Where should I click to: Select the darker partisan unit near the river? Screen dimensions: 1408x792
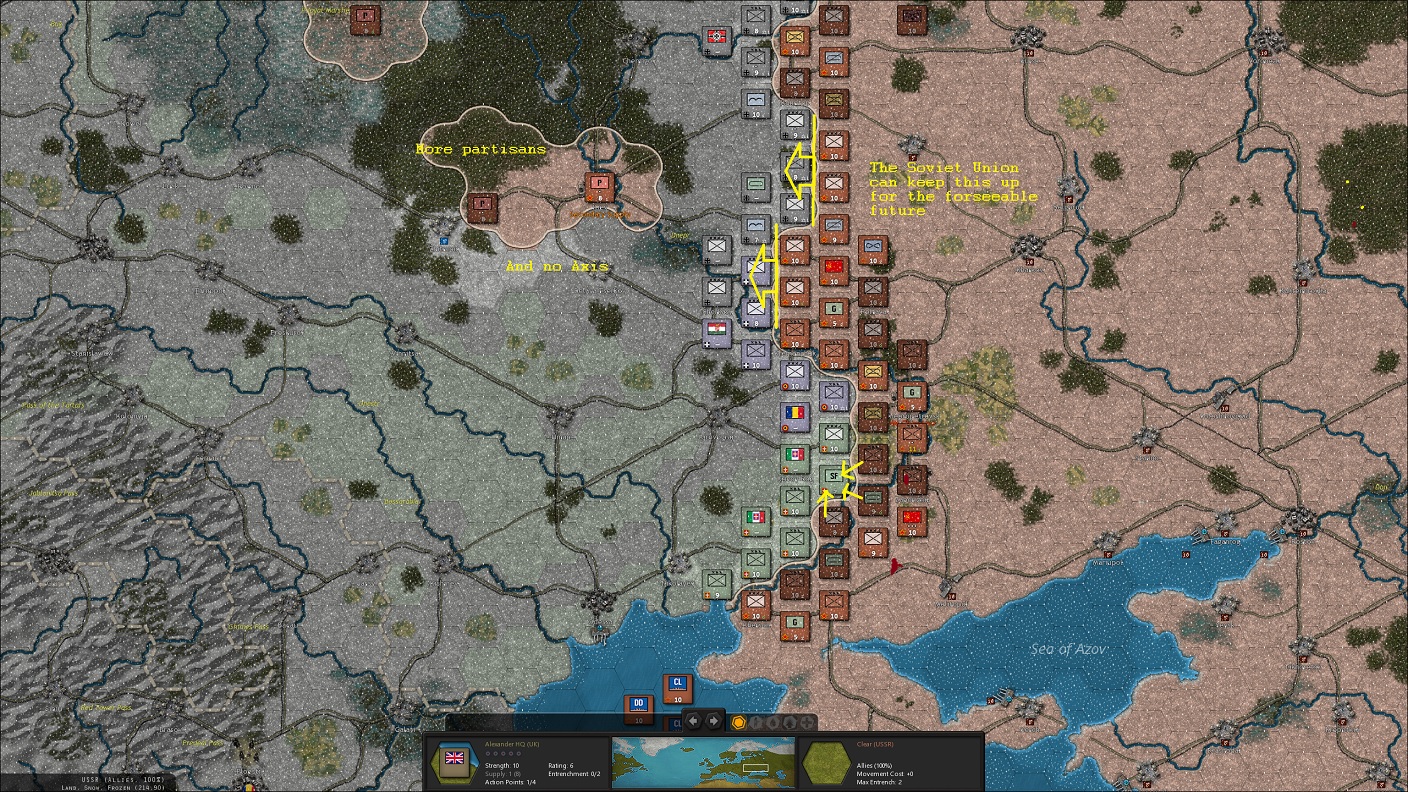(483, 207)
